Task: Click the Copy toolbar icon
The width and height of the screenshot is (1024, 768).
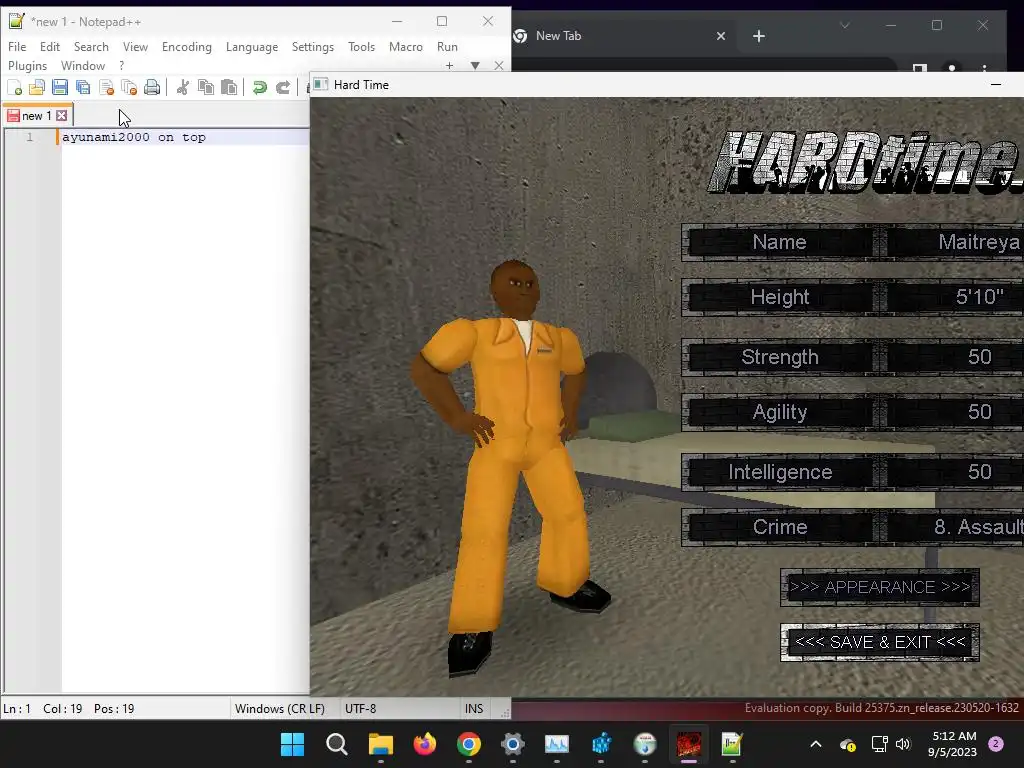Action: (206, 88)
